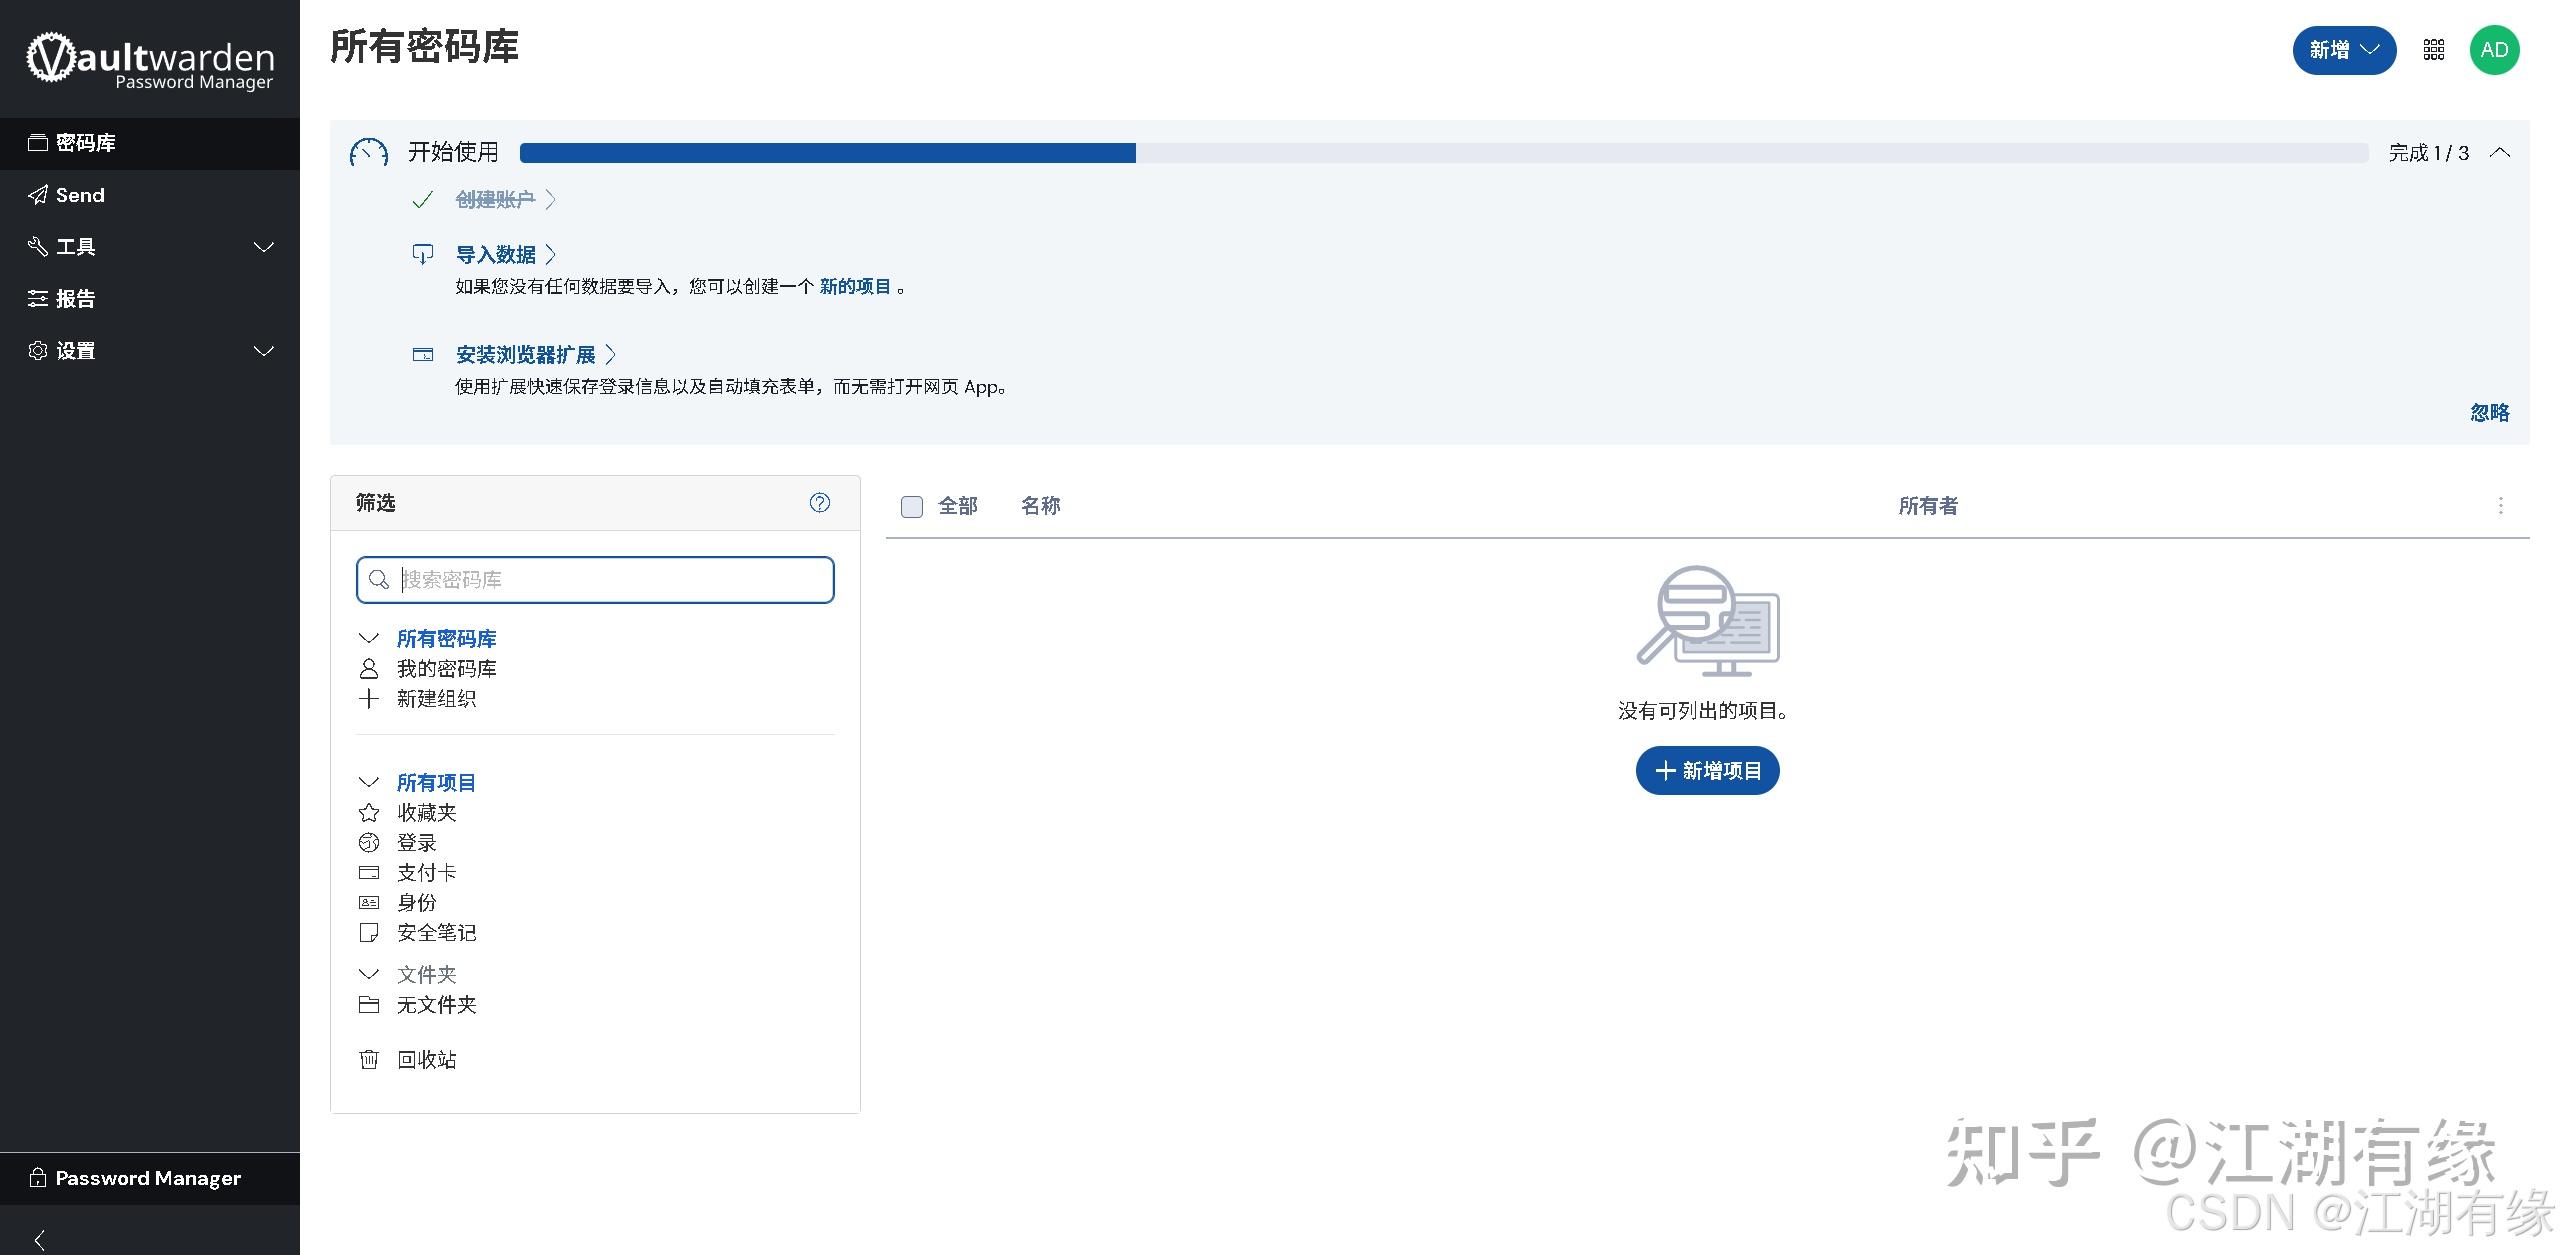The image size is (2560, 1255).
Task: Filter by Card (支付卡) items
Action: pyautogui.click(x=426, y=873)
